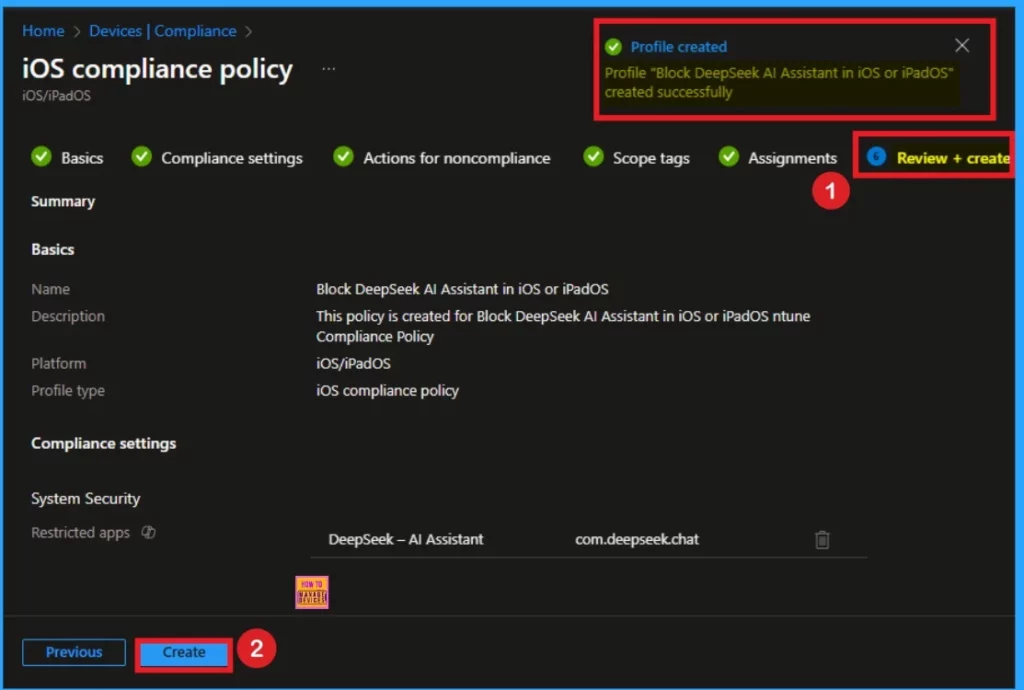Click the 'Profile created' notification title
Viewport: 1024px width, 690px height.
[x=679, y=47]
